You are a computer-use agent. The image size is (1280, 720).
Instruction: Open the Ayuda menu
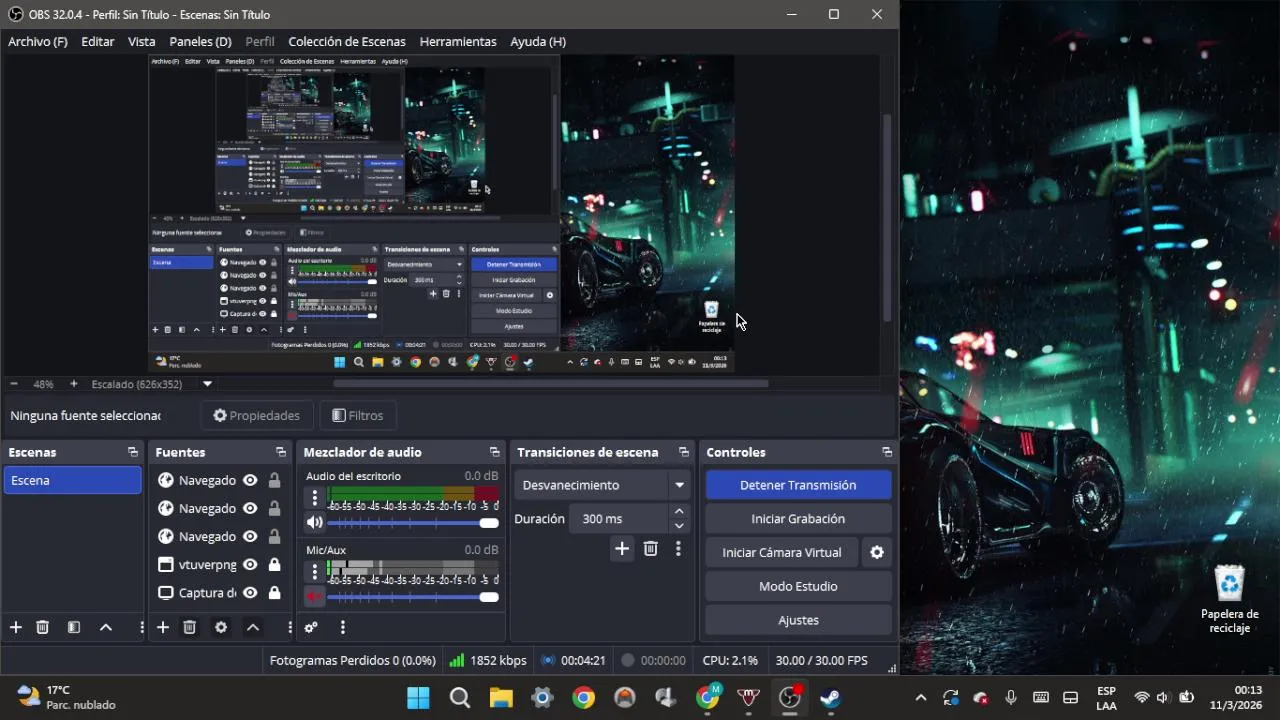pos(538,41)
